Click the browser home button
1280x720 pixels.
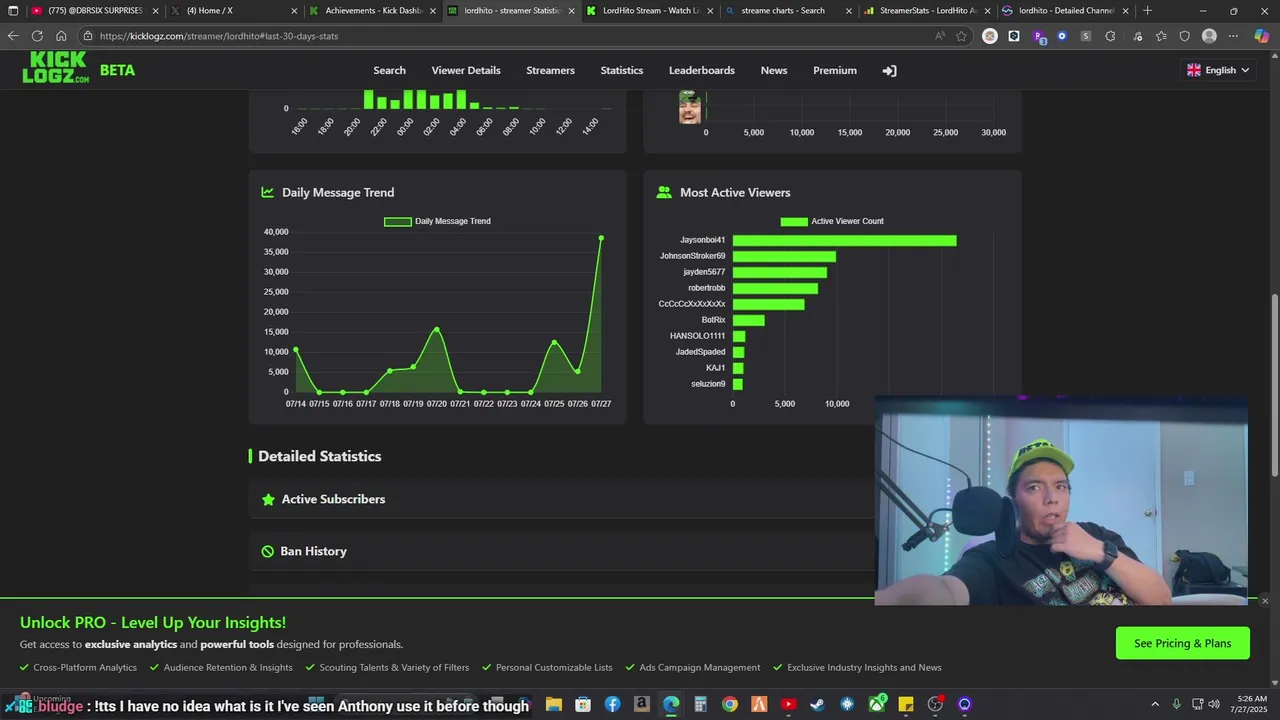click(61, 36)
